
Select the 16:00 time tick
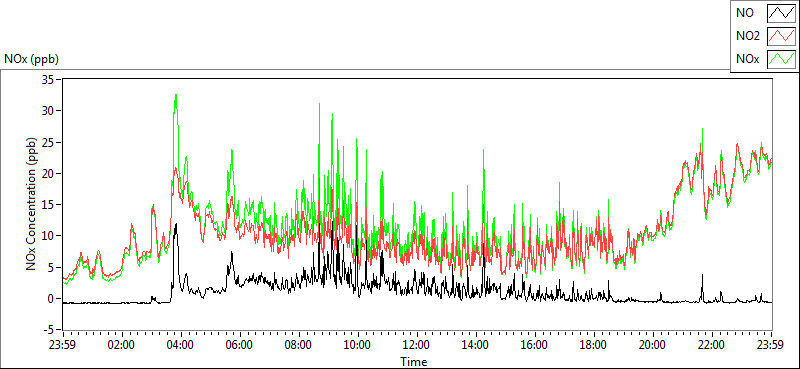coord(535,345)
